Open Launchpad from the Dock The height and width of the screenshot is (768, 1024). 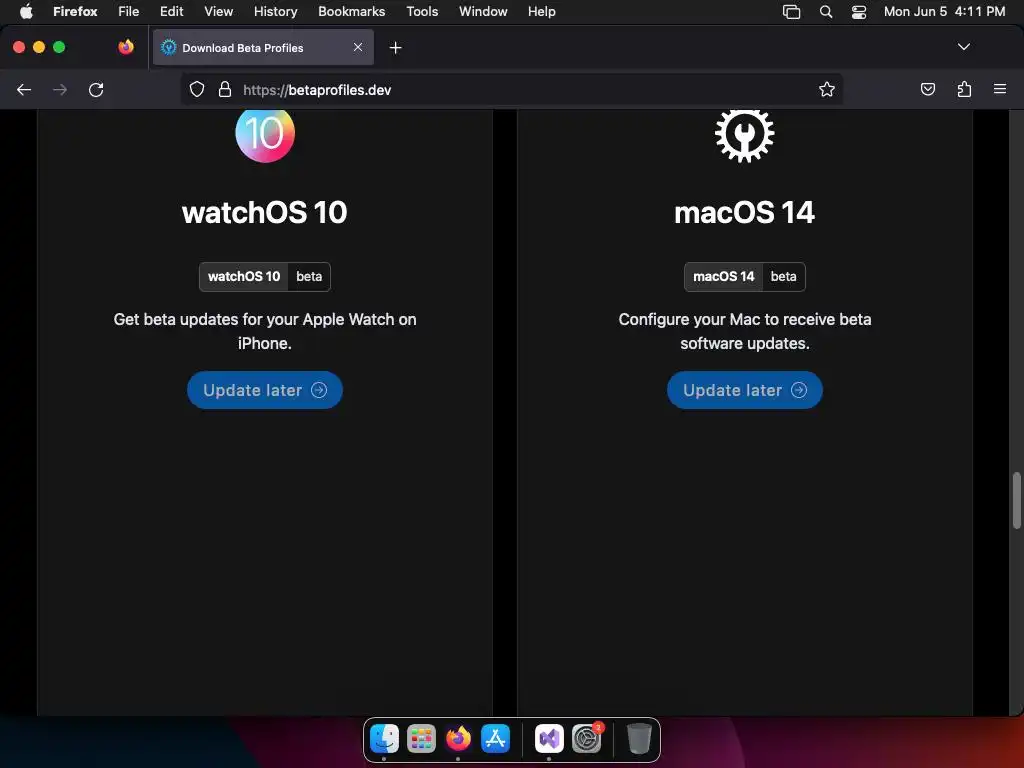pos(421,739)
